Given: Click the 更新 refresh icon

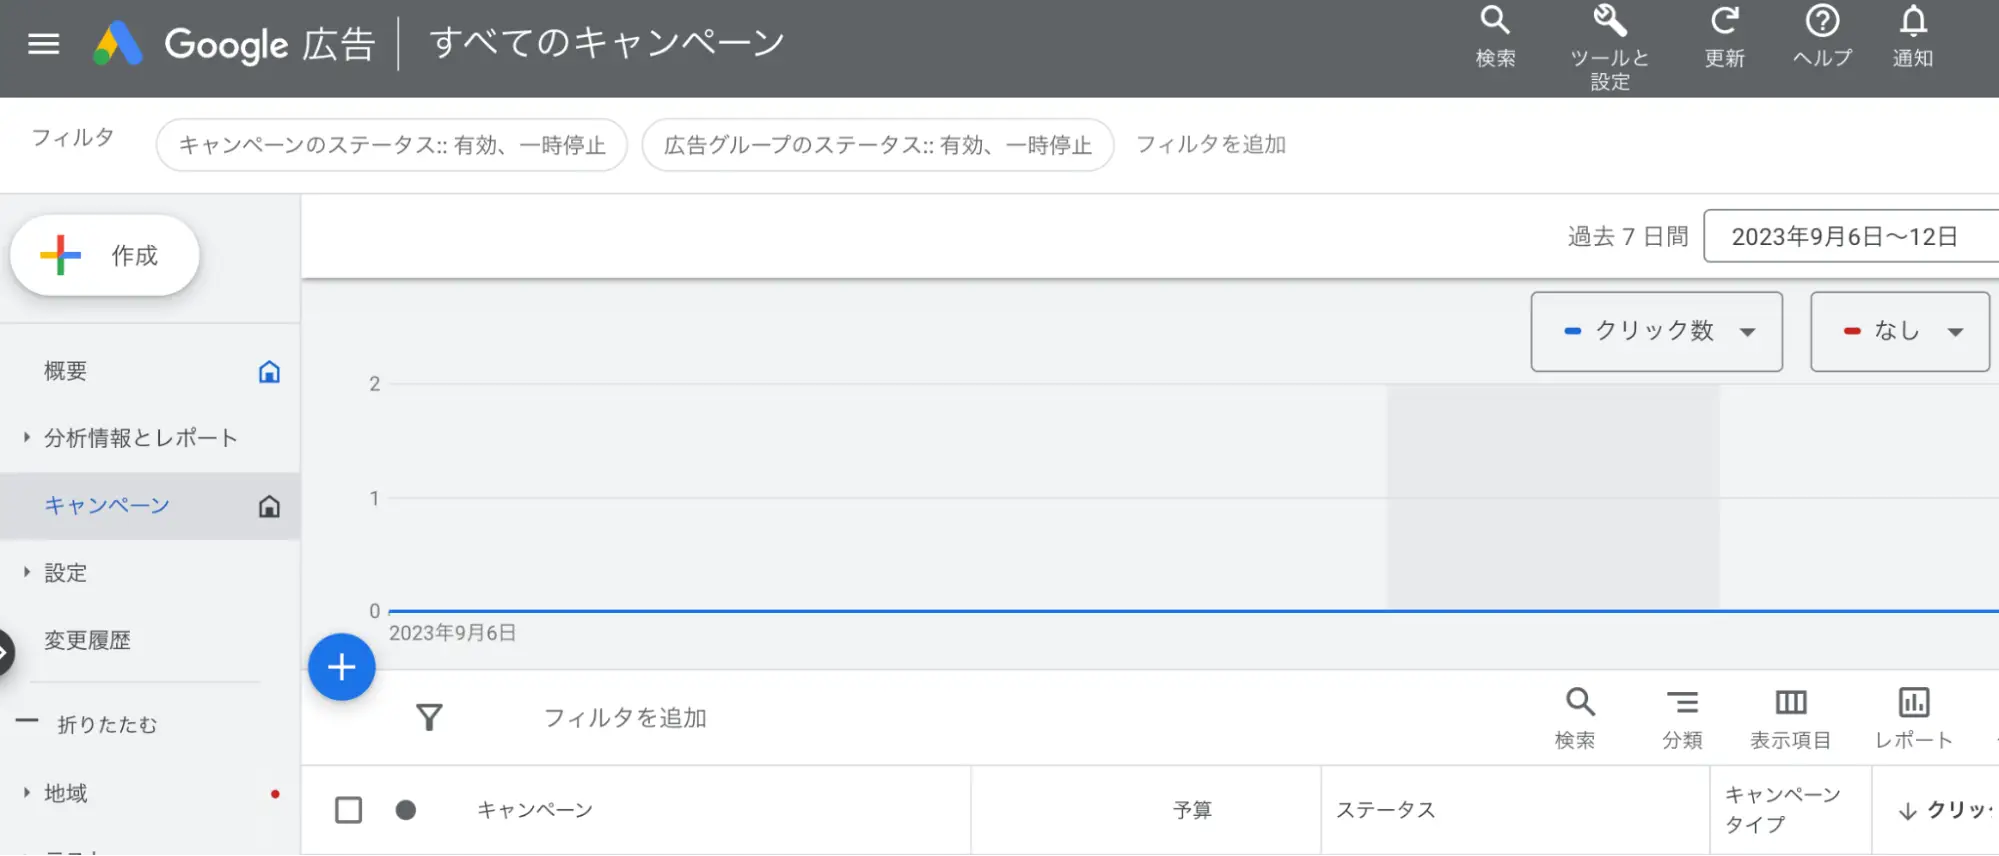Looking at the screenshot, I should coord(1724,22).
